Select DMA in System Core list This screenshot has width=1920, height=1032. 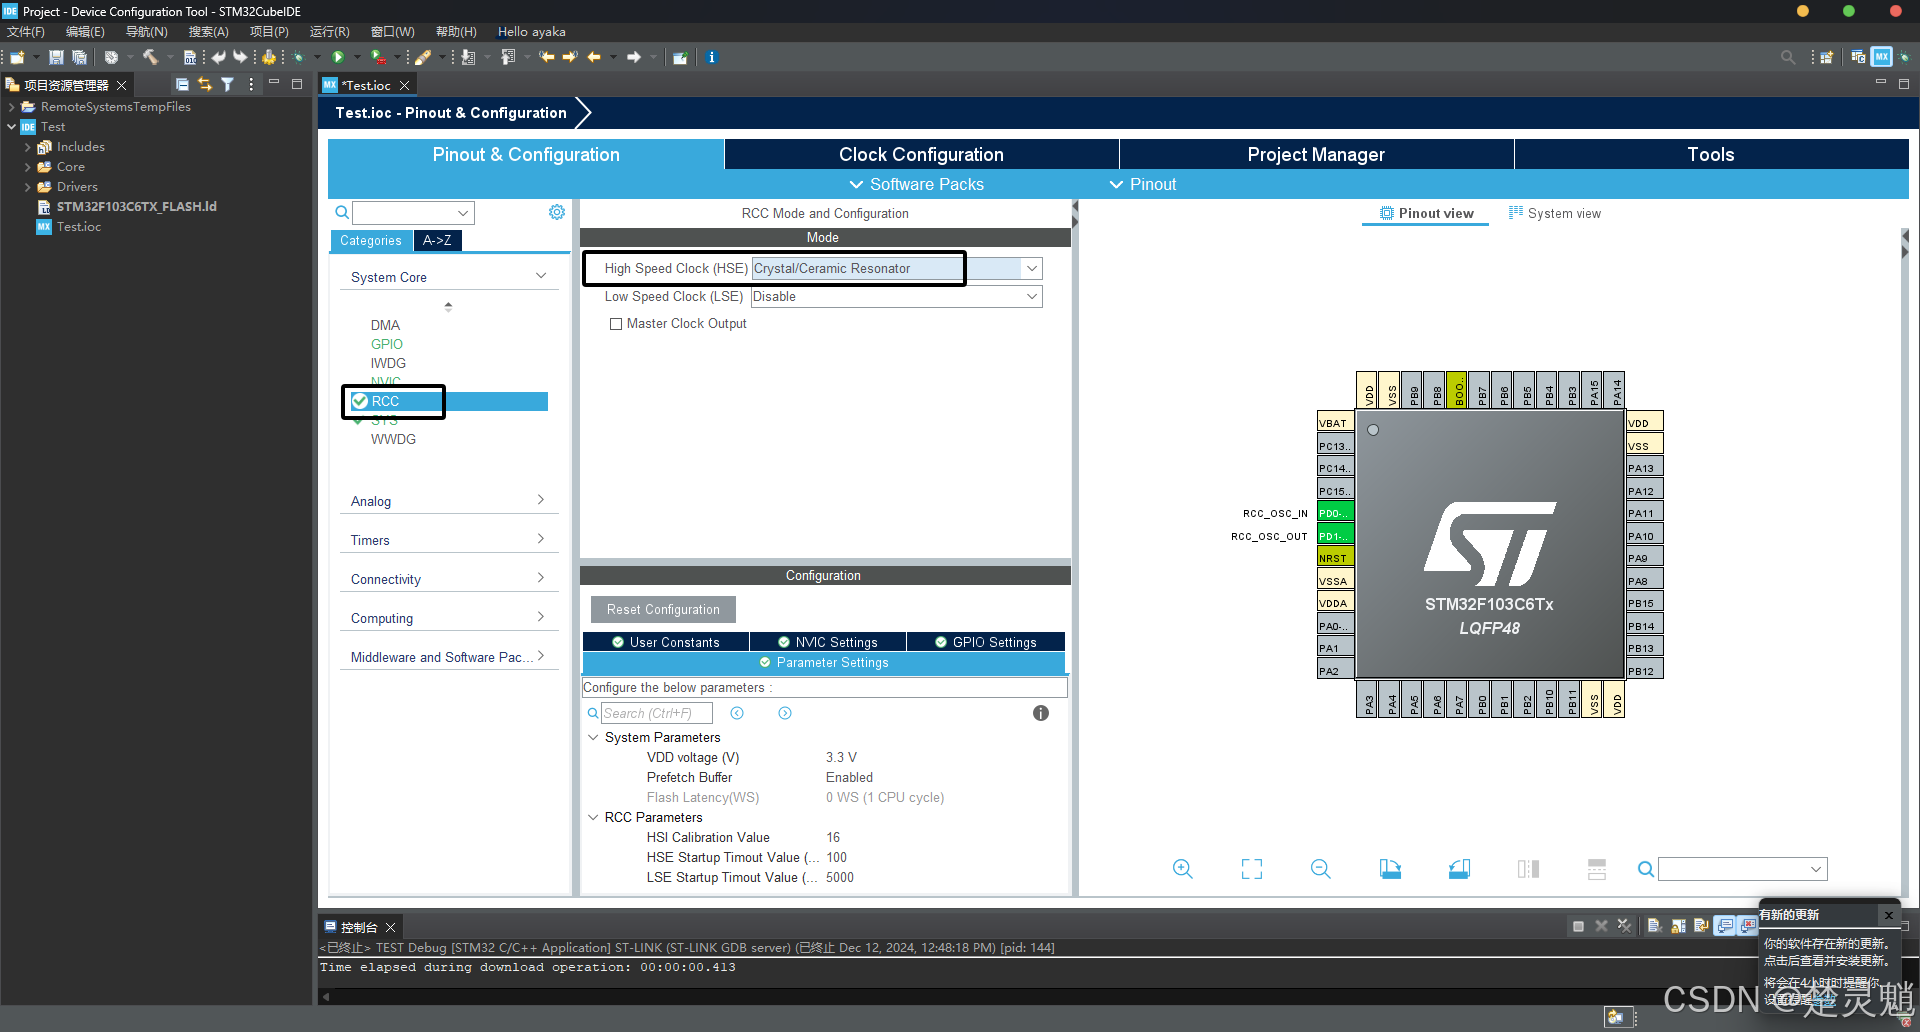pyautogui.click(x=385, y=325)
